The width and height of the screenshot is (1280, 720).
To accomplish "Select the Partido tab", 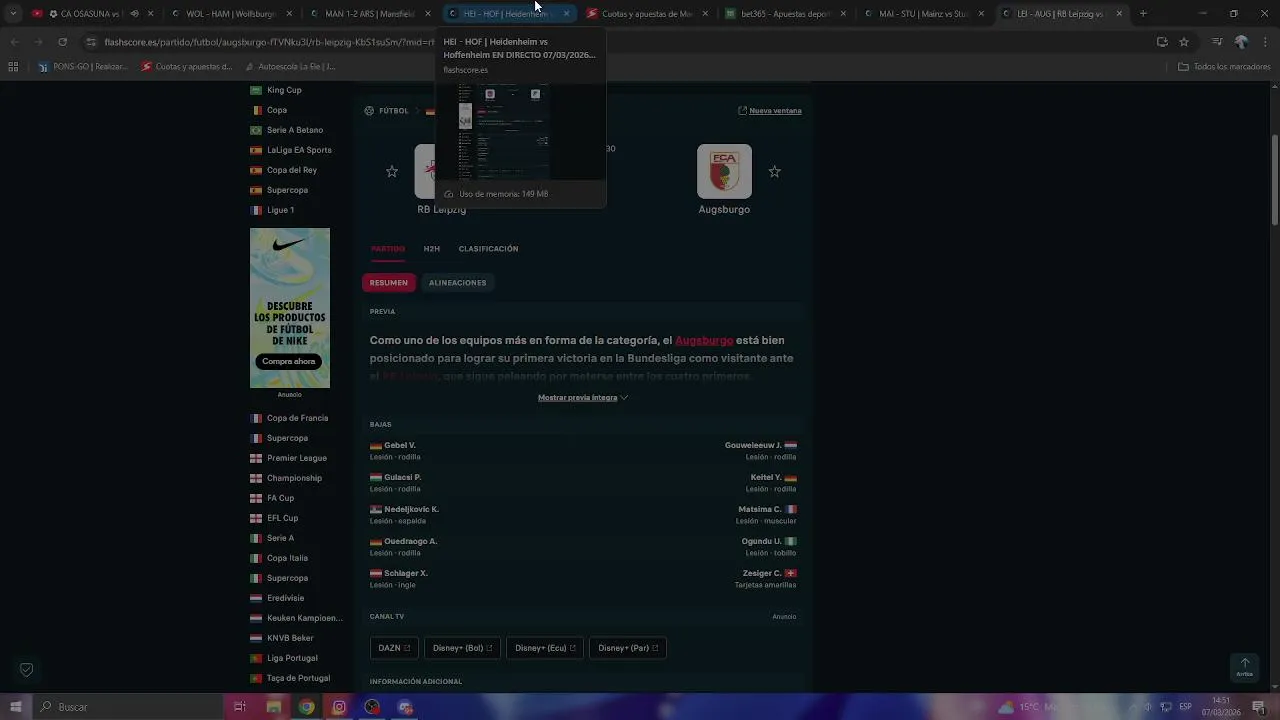I will click(388, 249).
